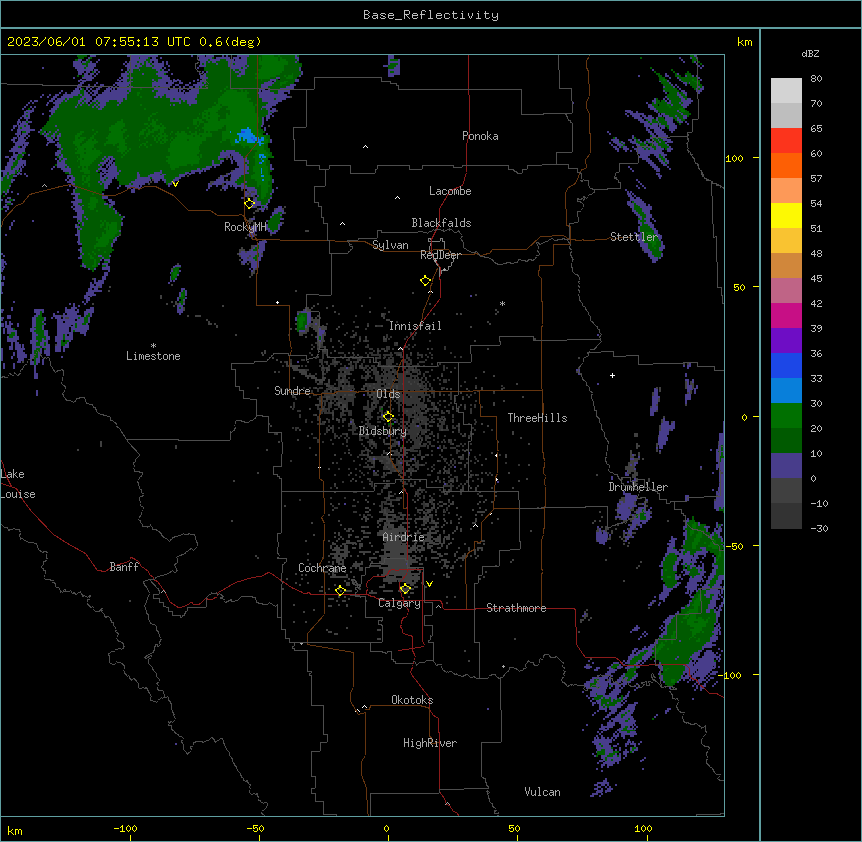The width and height of the screenshot is (862, 842).
Task: Select the dark orange 57-60 dBZ swatch
Action: pos(786,165)
